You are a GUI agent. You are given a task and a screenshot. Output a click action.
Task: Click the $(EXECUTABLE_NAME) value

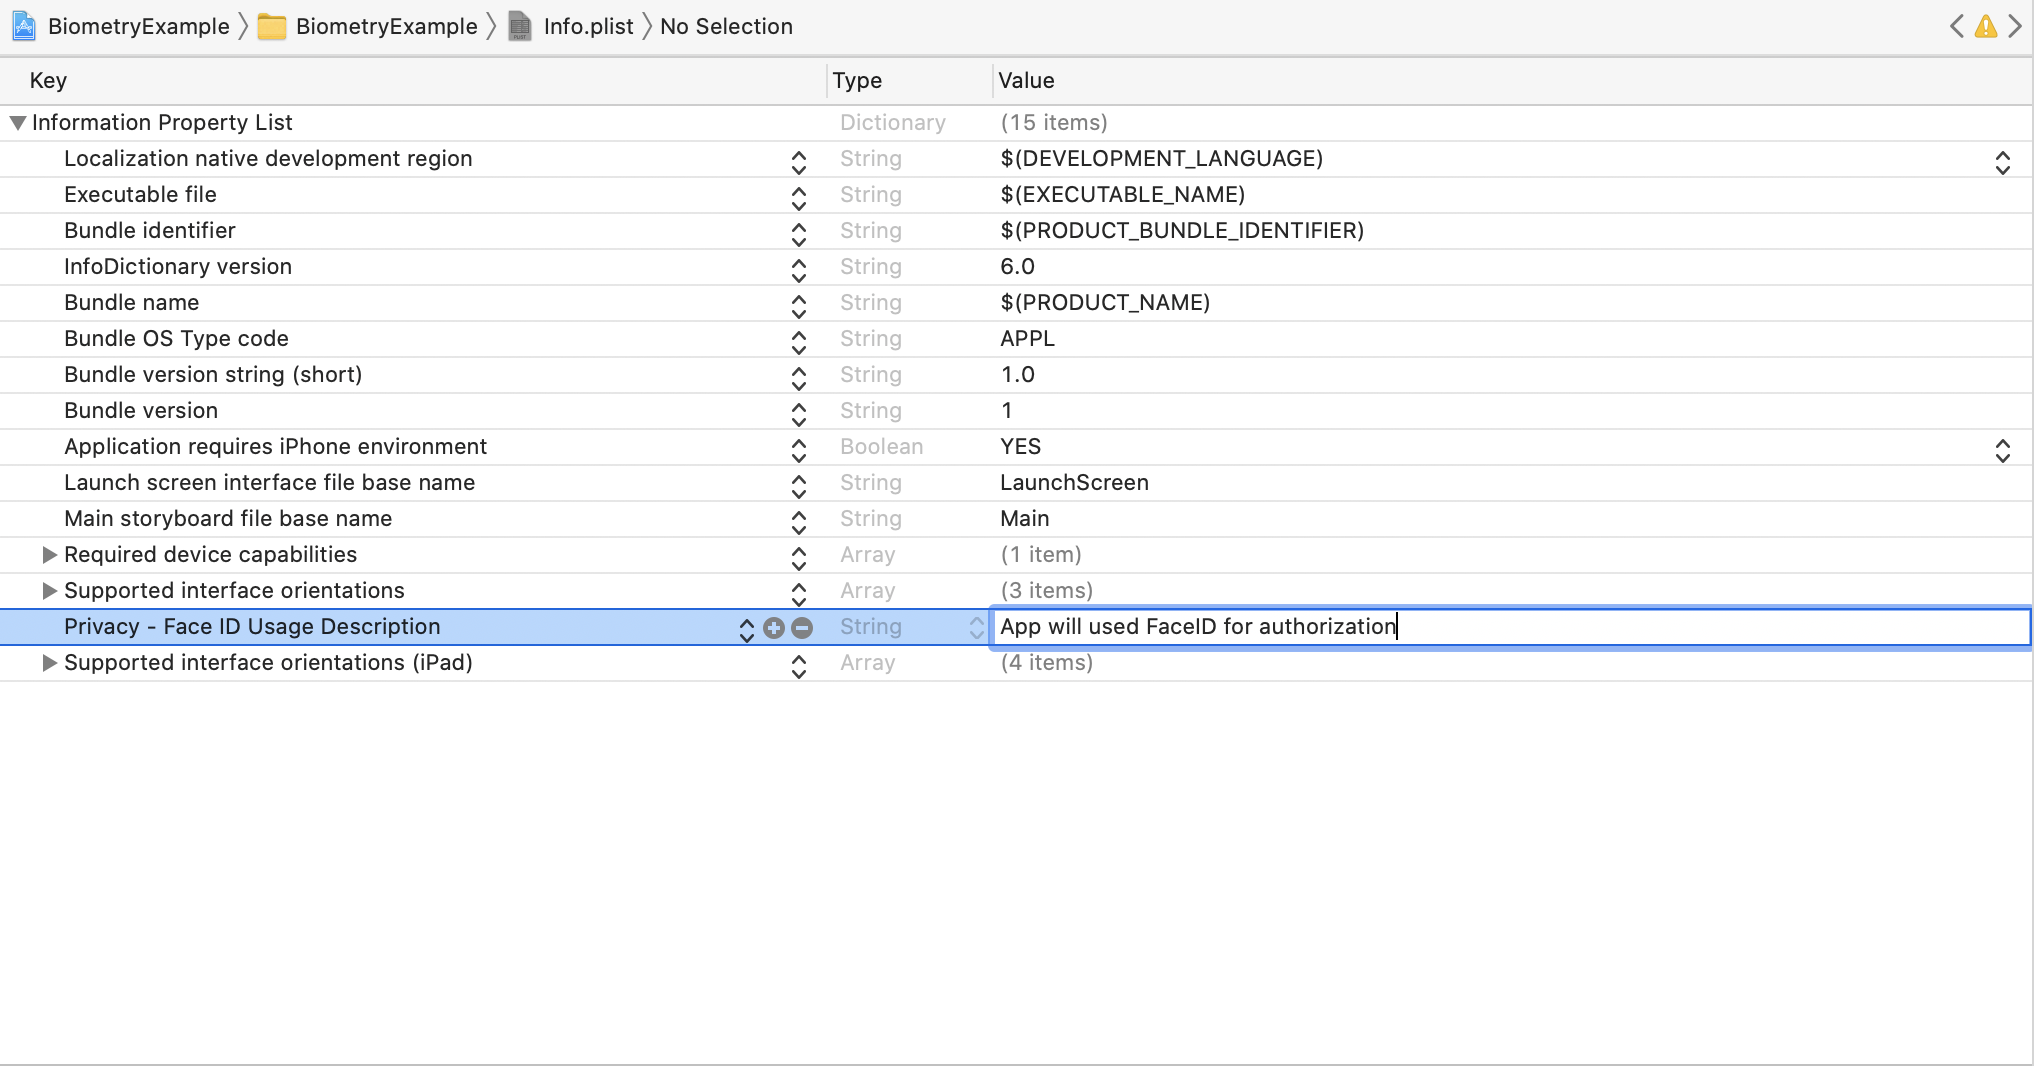[1122, 195]
